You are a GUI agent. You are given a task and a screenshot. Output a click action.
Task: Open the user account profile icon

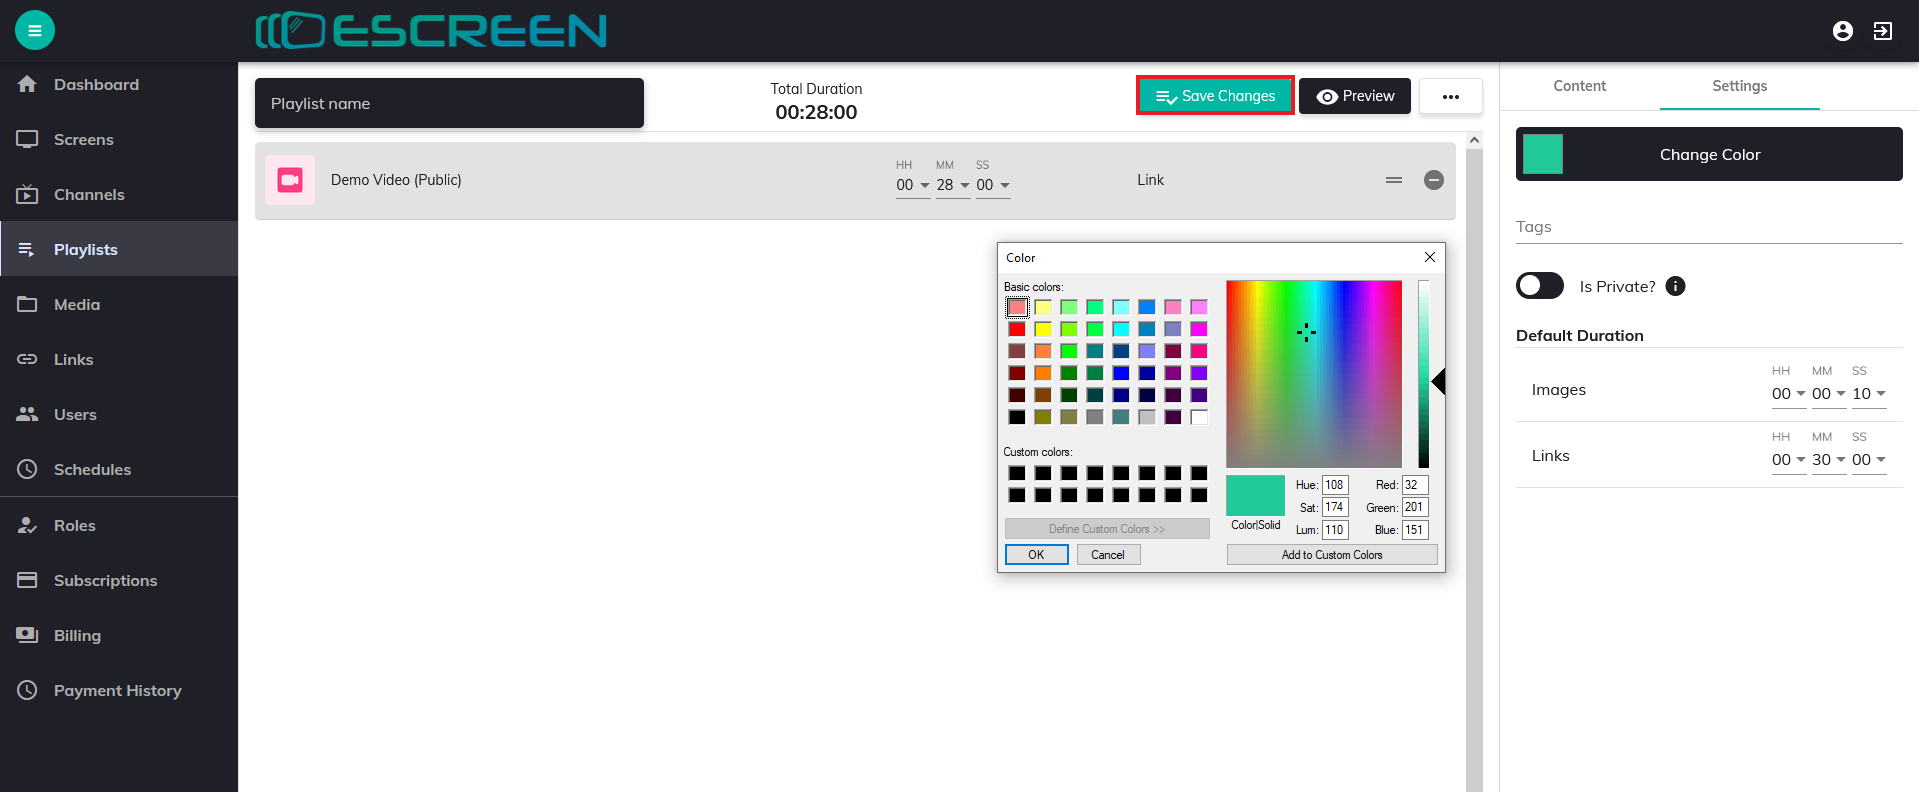point(1842,31)
